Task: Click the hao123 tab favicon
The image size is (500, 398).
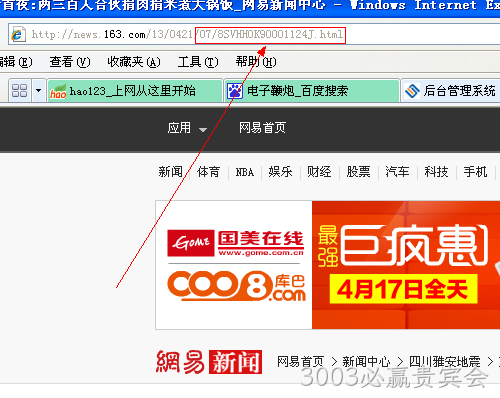Action: tap(58, 91)
